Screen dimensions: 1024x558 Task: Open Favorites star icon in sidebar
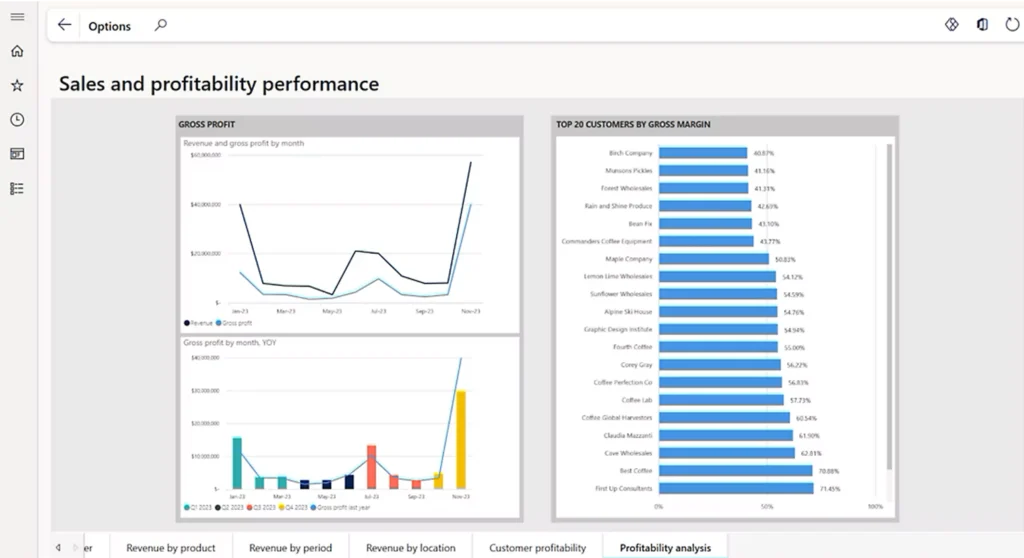click(x=17, y=86)
